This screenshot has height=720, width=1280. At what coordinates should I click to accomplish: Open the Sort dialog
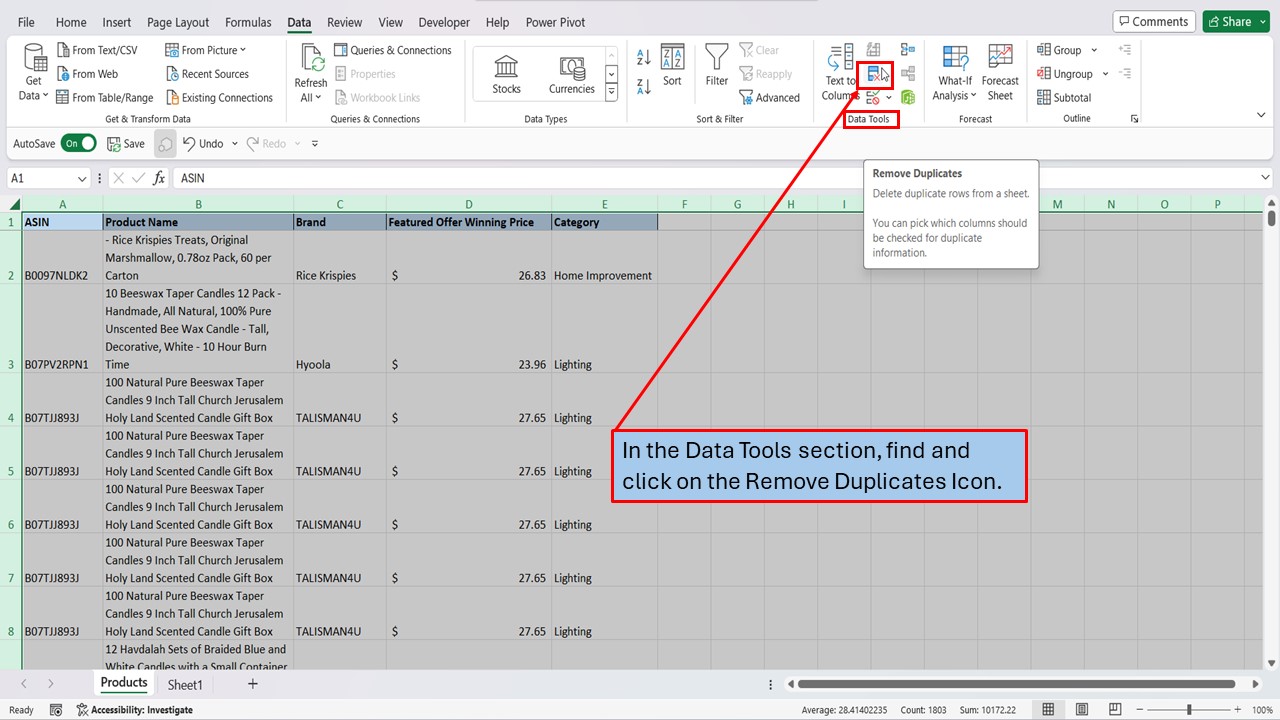pos(672,72)
